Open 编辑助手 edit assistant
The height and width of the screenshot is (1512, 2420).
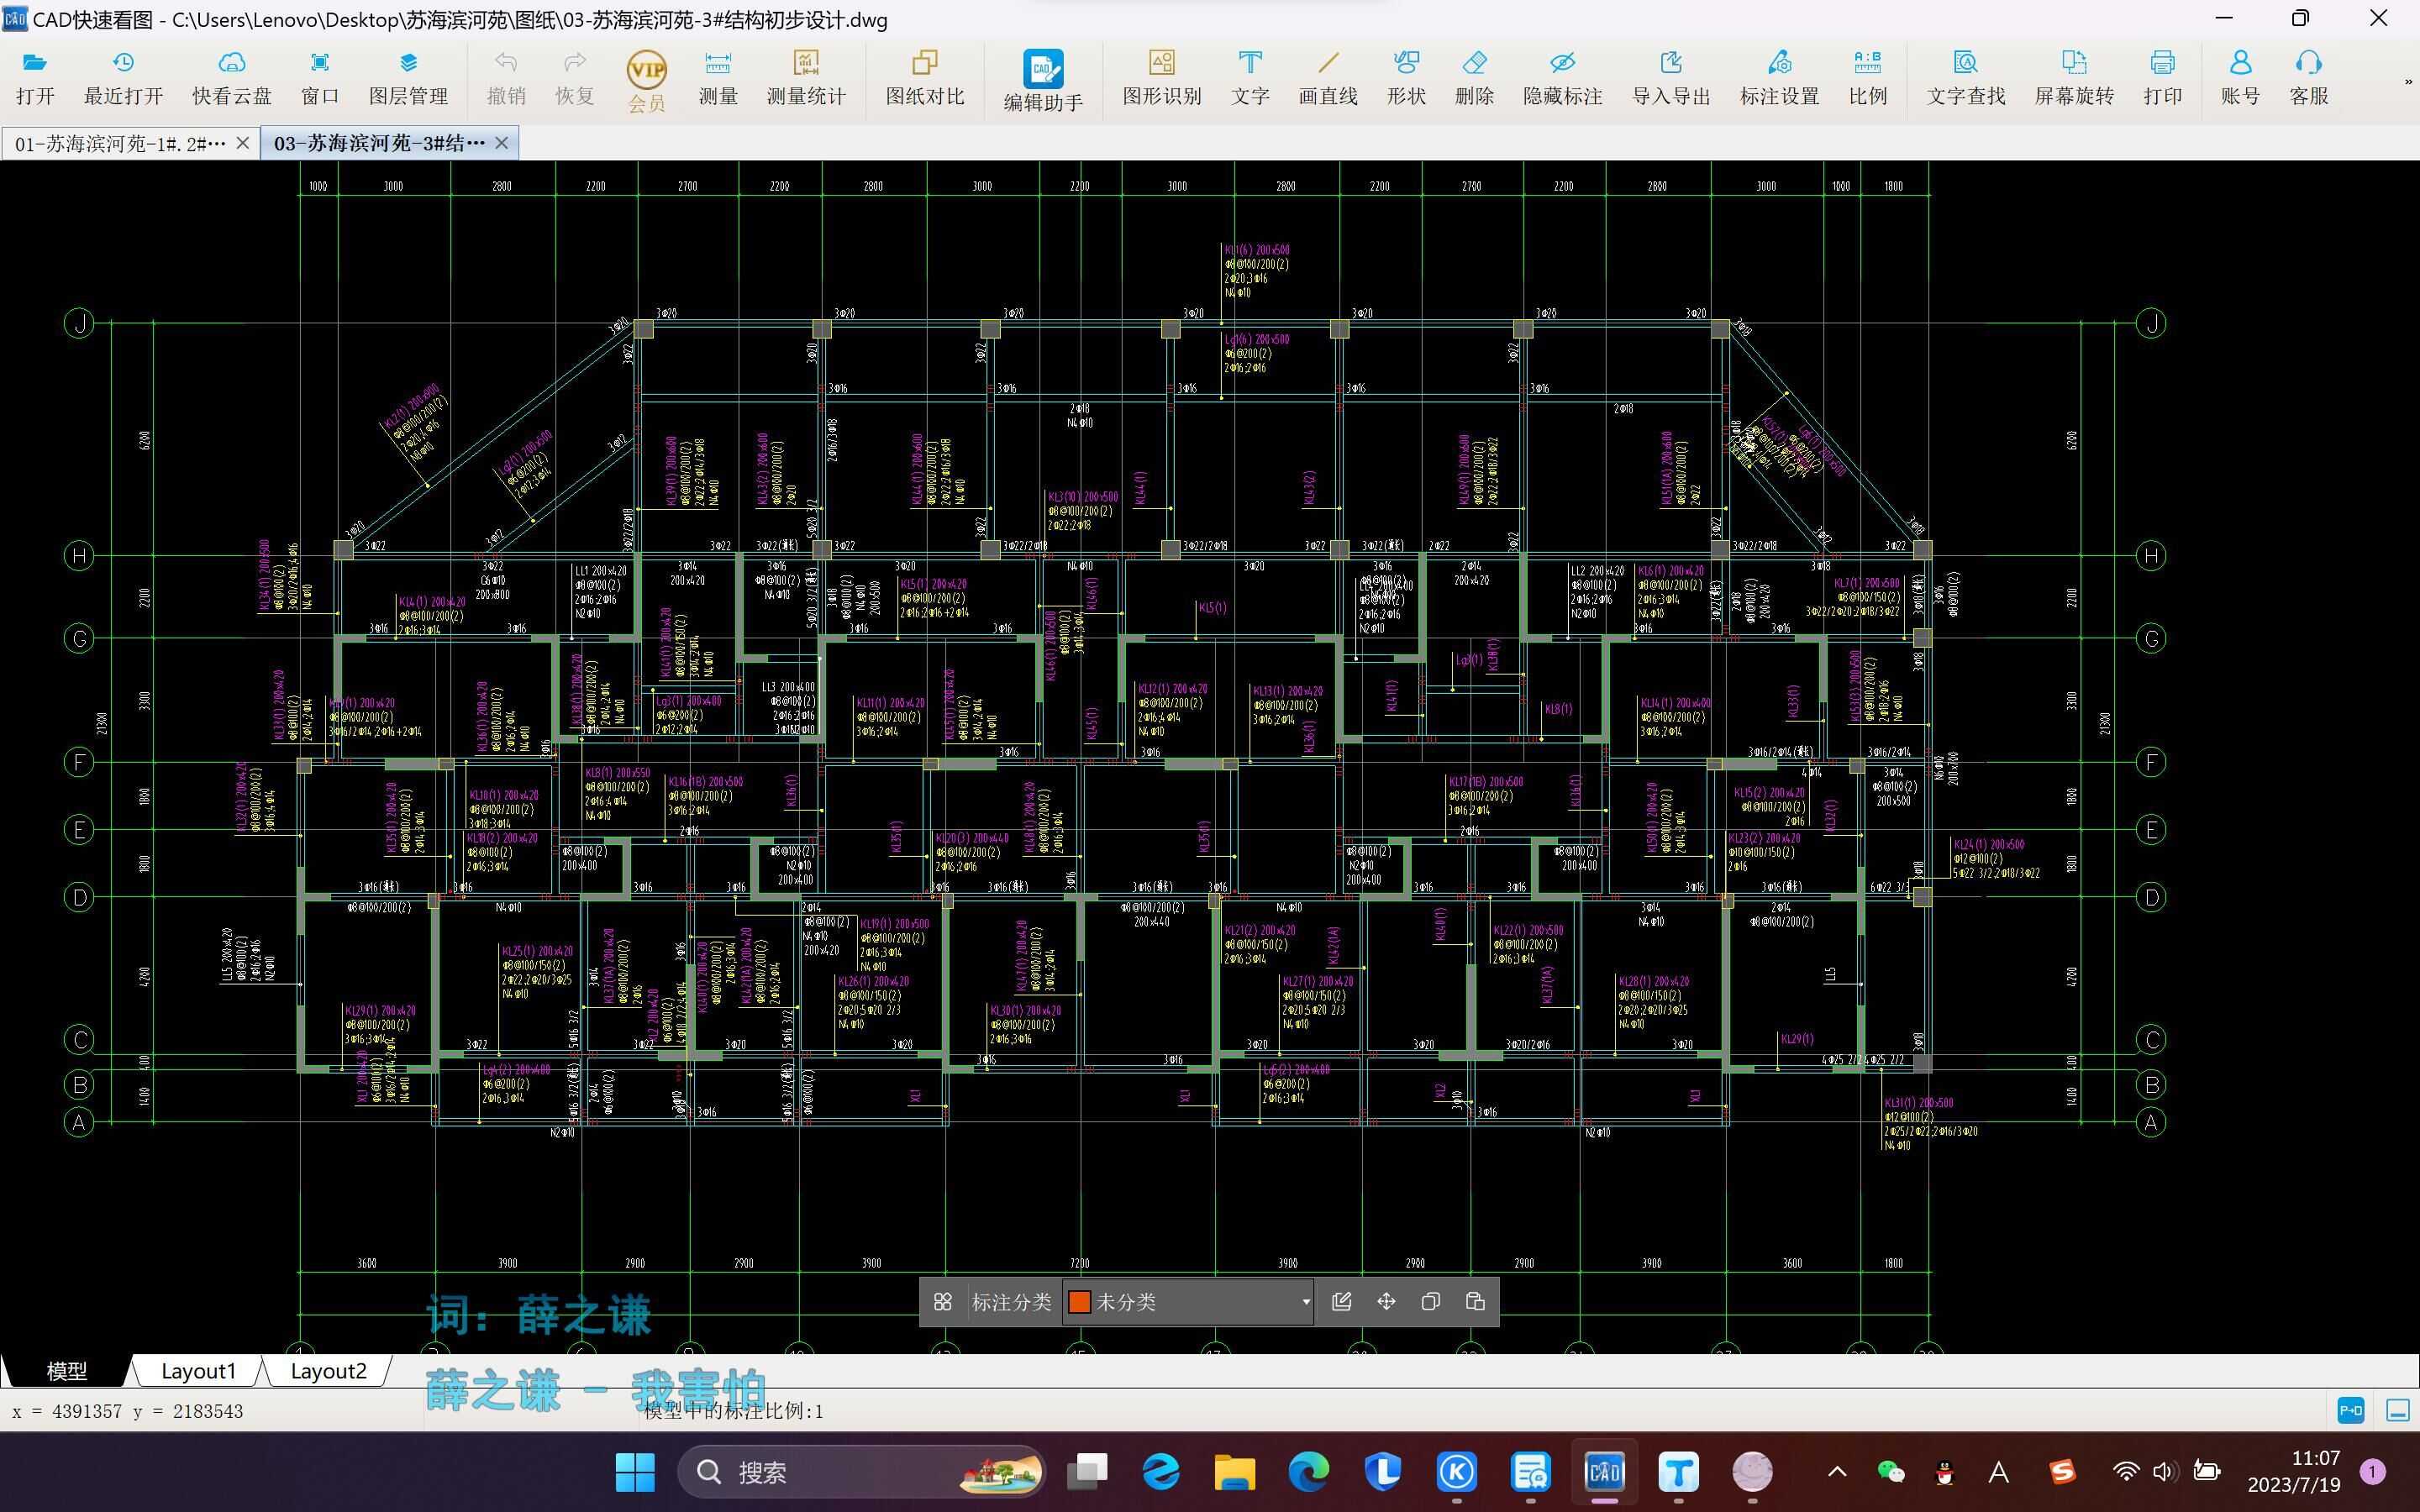point(1043,80)
